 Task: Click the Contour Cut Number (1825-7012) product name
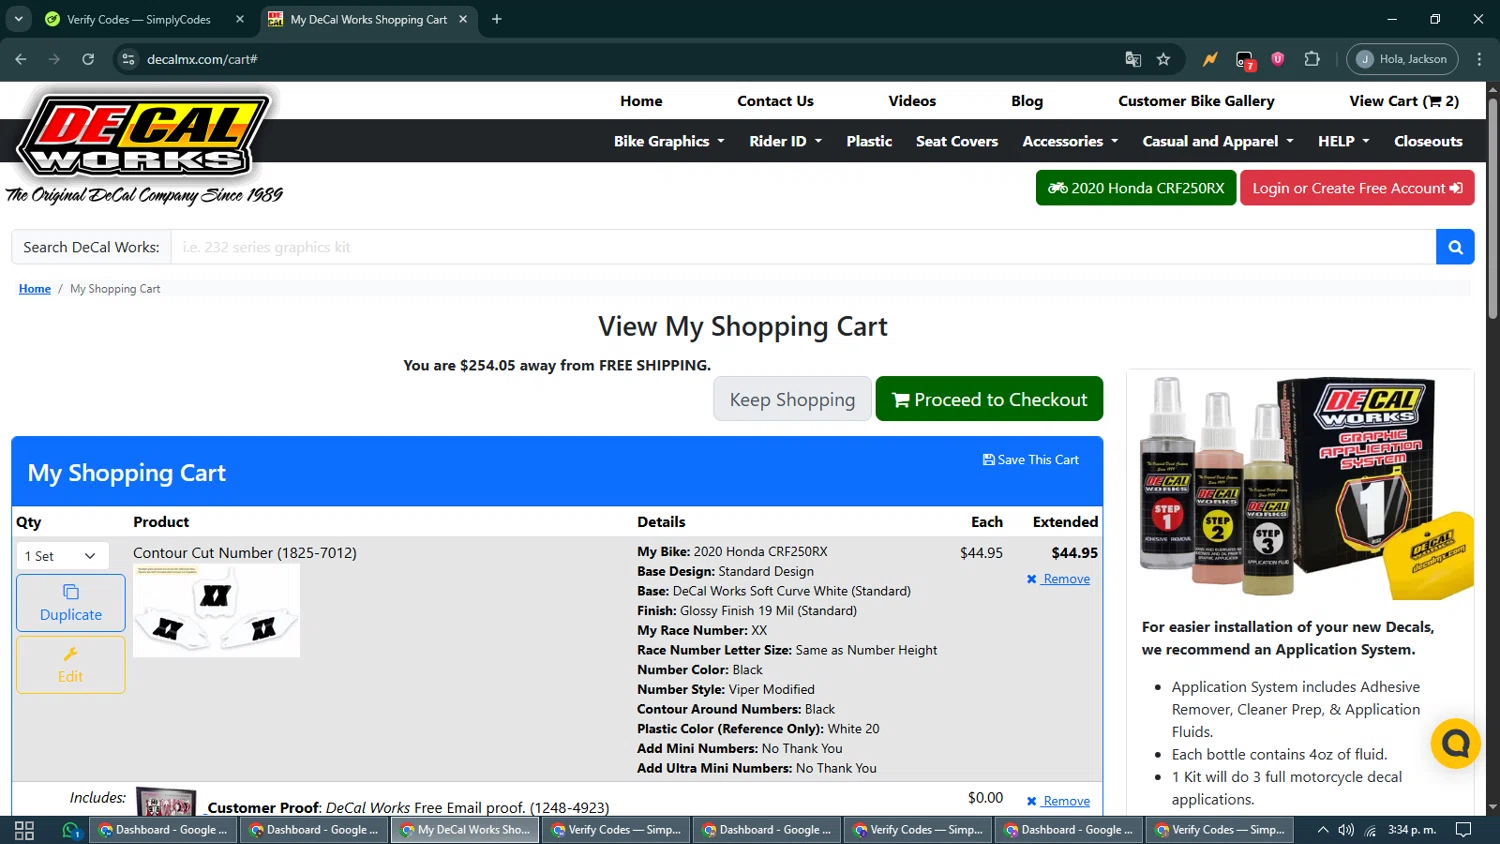[245, 553]
